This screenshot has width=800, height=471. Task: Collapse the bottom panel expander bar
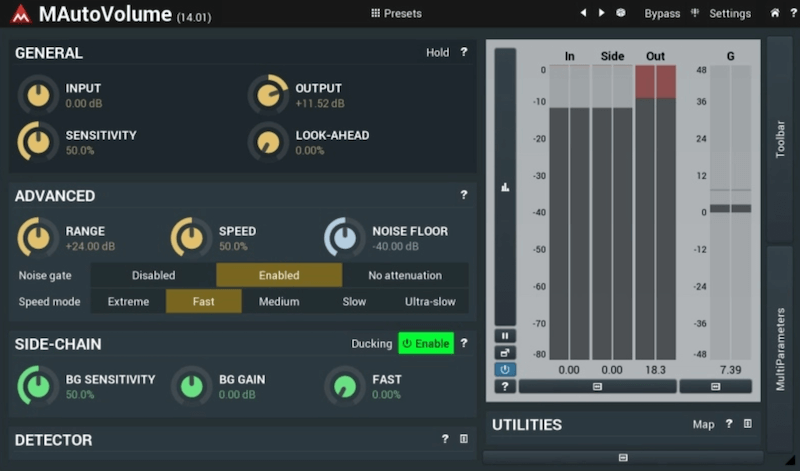(x=623, y=457)
